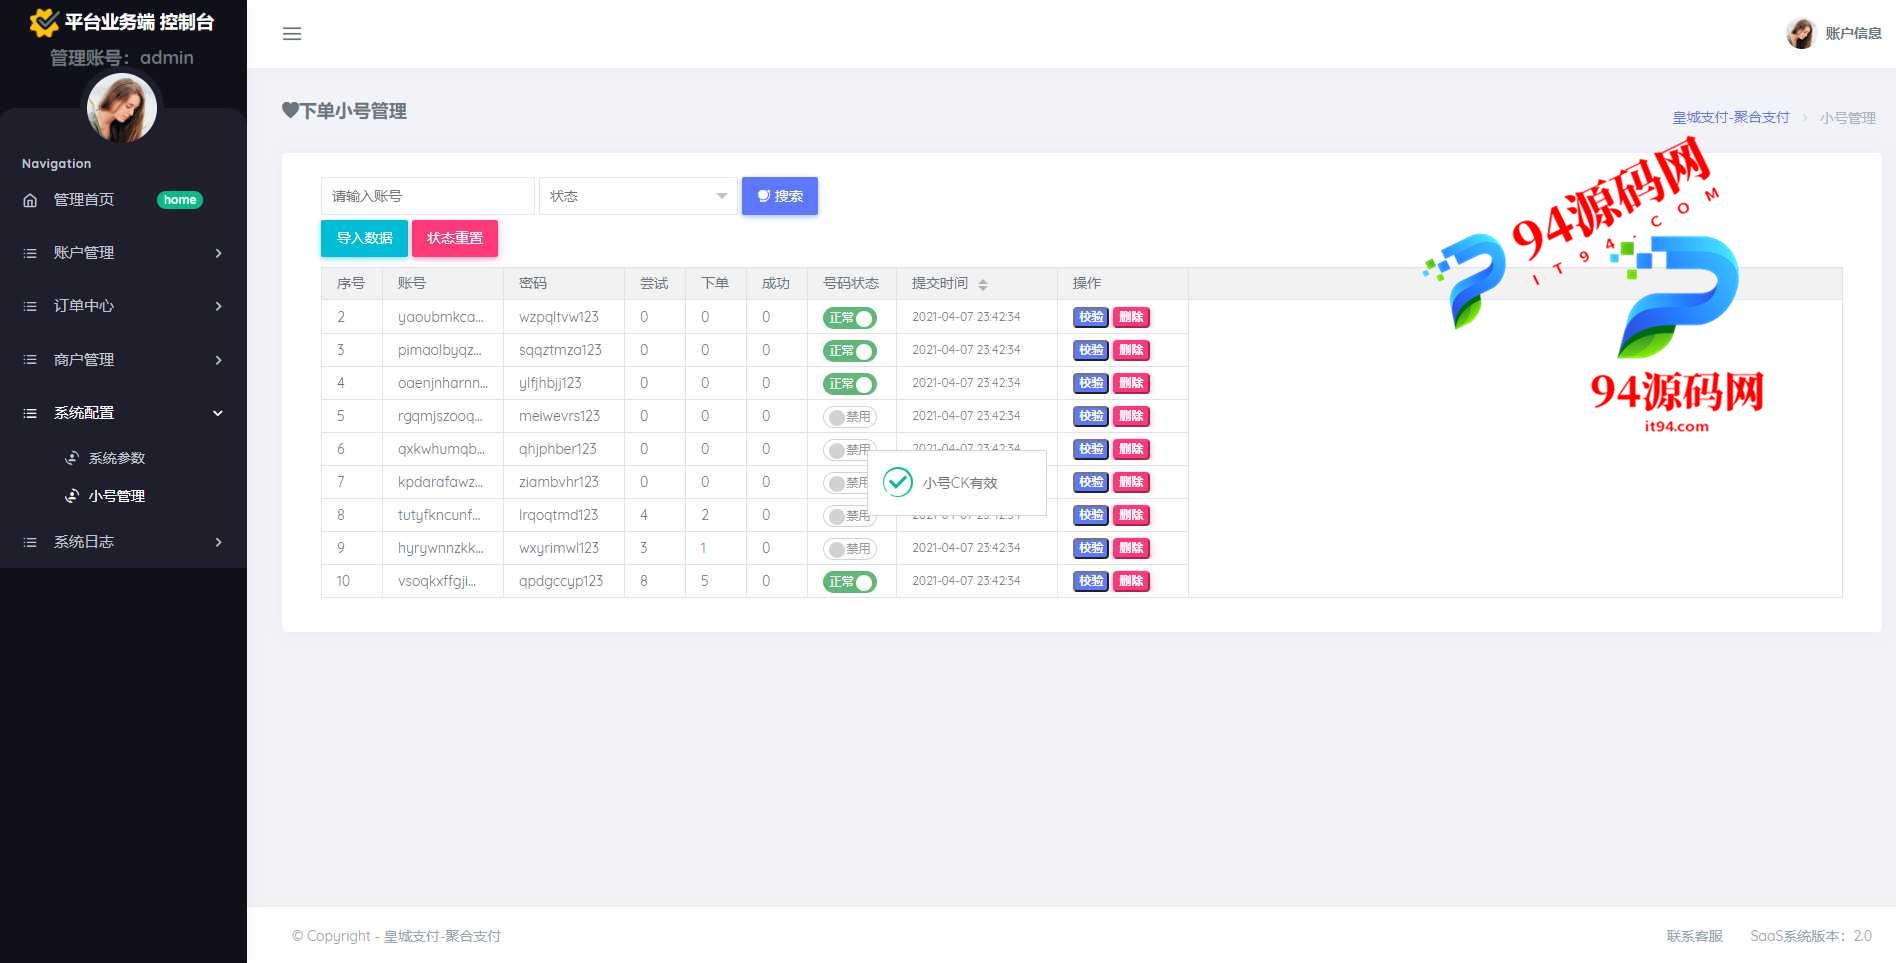Click the 状态重置 button
1896x963 pixels.
coord(455,238)
